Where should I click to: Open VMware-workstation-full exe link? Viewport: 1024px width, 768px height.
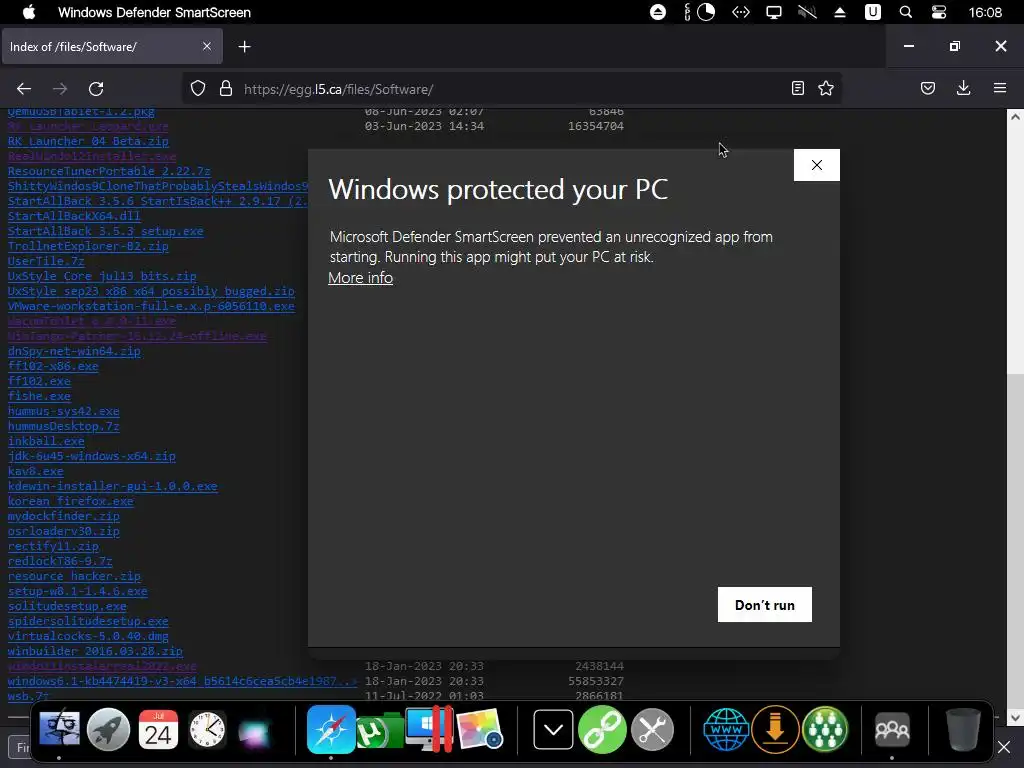coord(151,306)
